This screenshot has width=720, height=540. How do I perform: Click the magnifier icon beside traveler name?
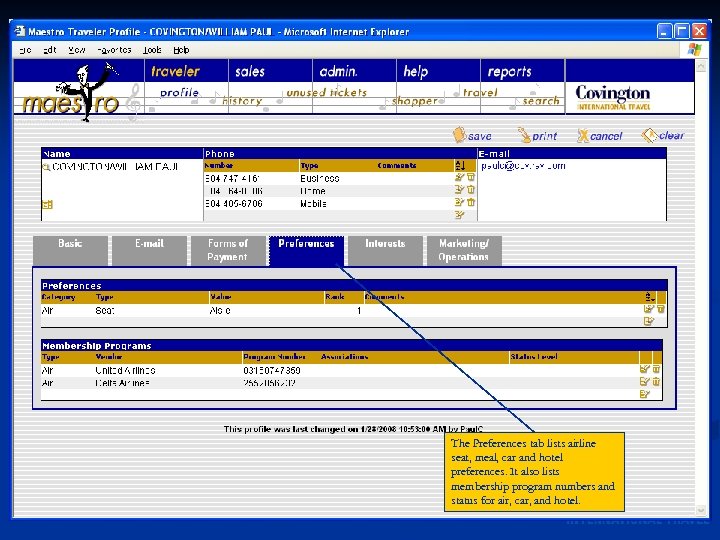[46, 167]
